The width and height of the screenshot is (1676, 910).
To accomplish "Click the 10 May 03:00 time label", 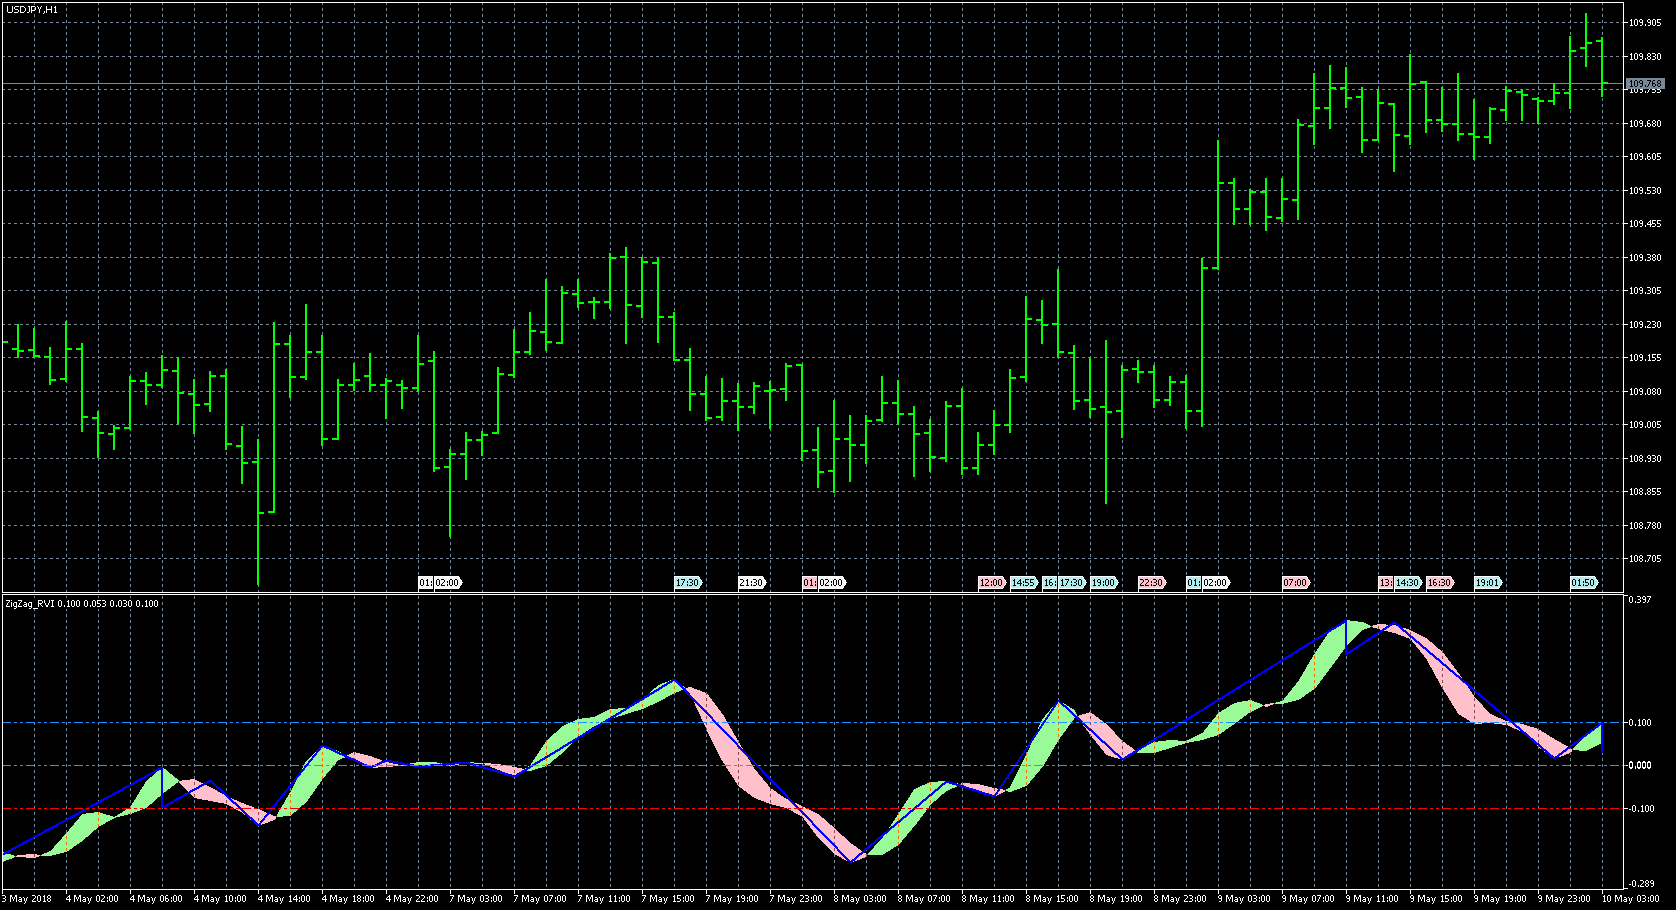I will [x=1628, y=899].
